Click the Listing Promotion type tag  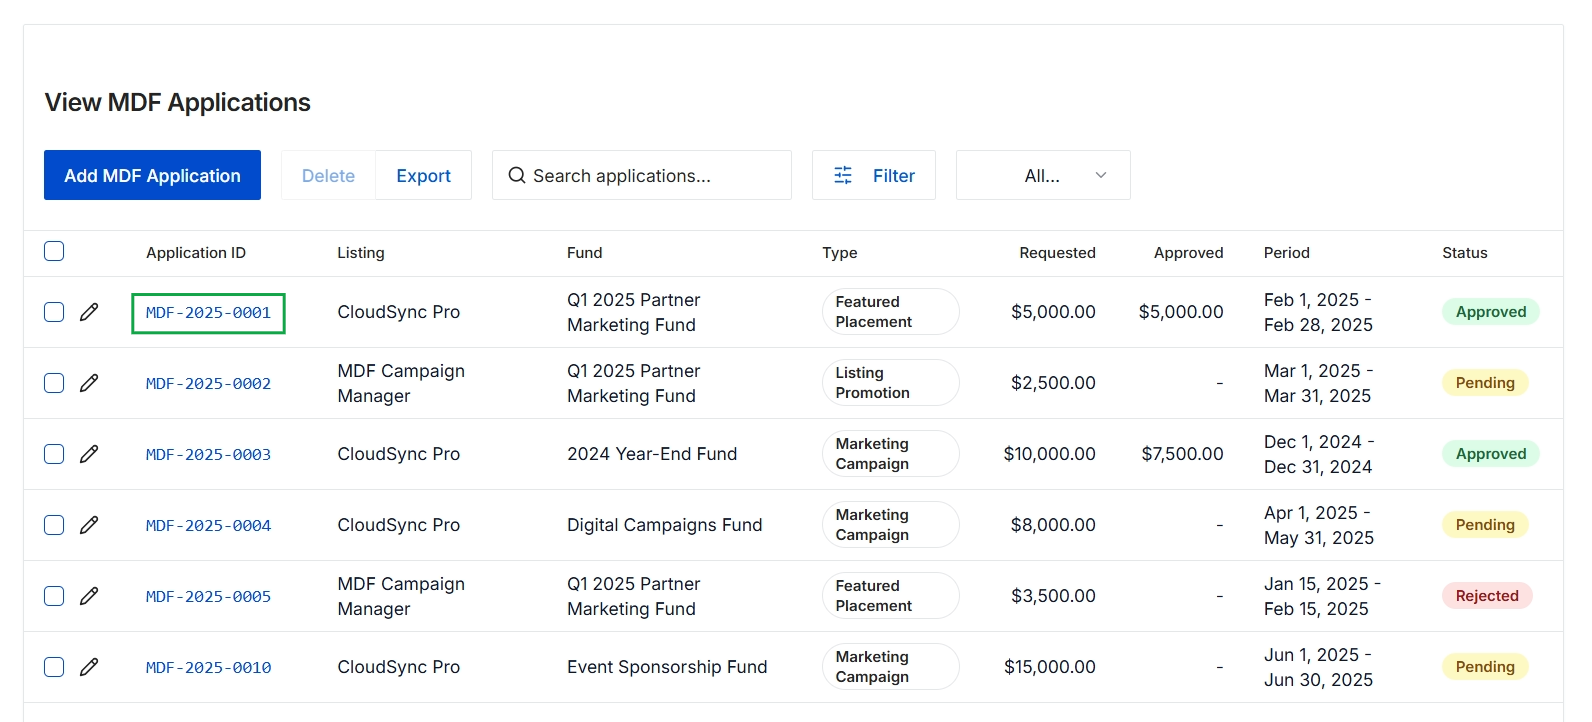click(890, 383)
